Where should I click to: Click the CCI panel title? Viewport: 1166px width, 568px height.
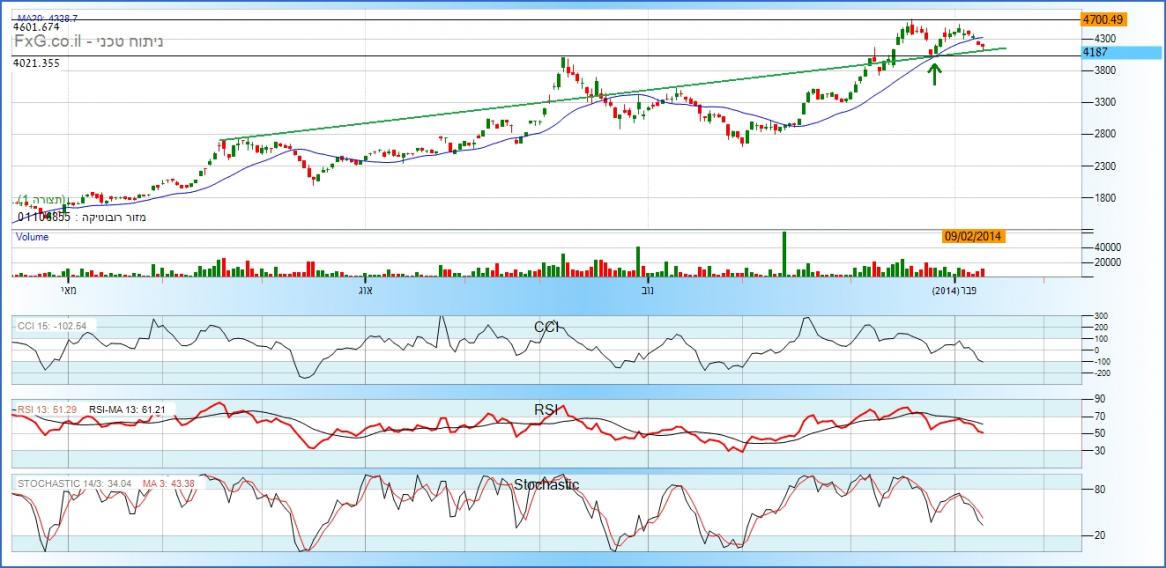(547, 326)
